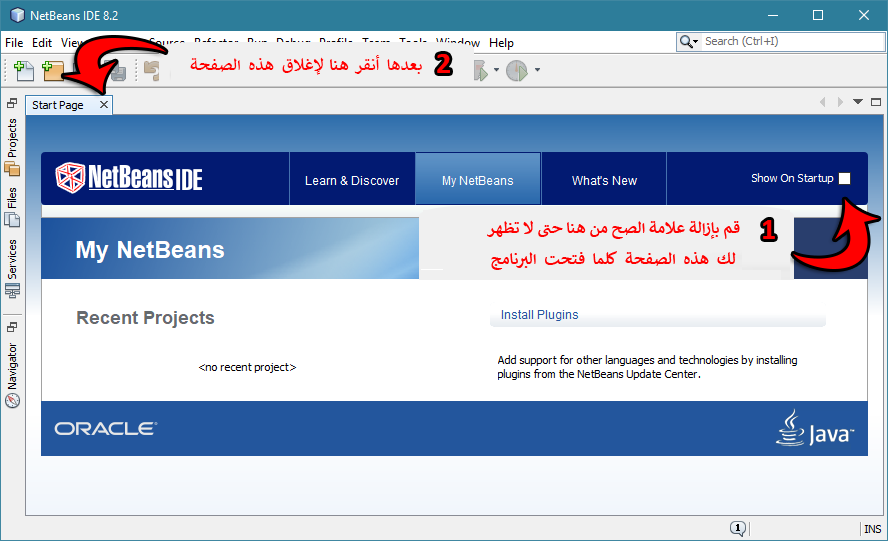Switch to What's New tab
The height and width of the screenshot is (541, 888).
(x=604, y=181)
